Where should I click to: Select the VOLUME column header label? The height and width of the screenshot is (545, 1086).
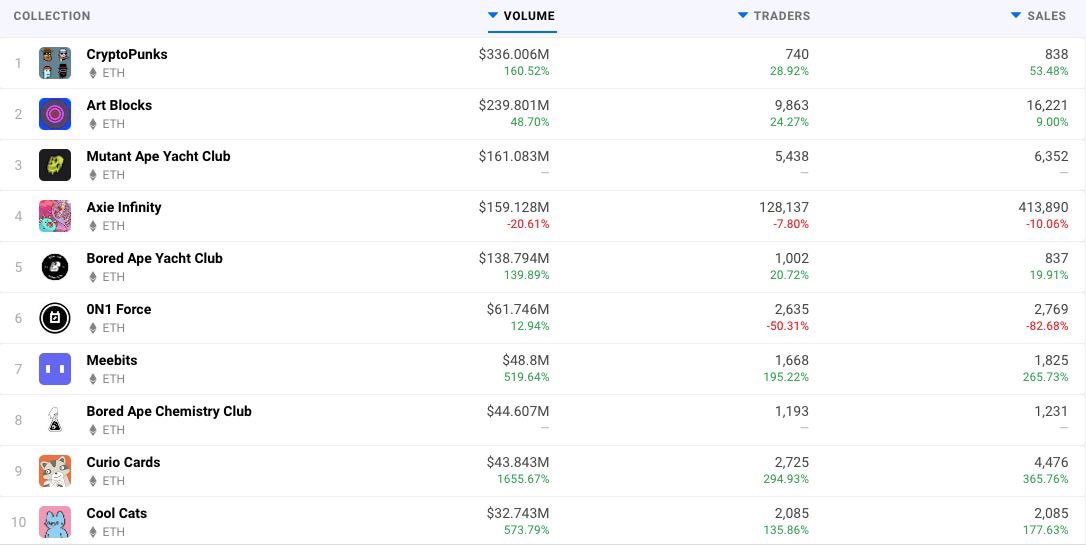(529, 16)
